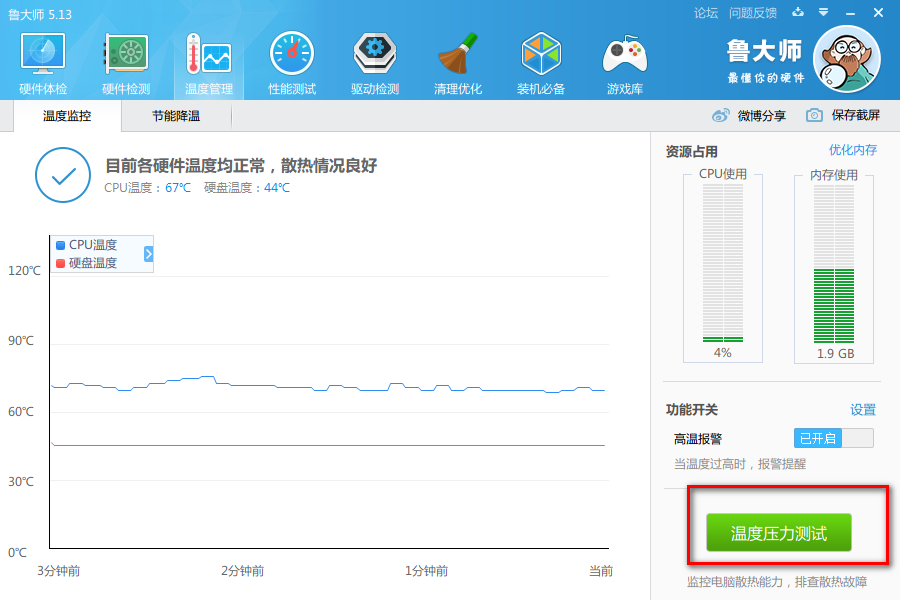900x600 pixels.
Task: Open 论坛 forum link
Action: [x=705, y=13]
